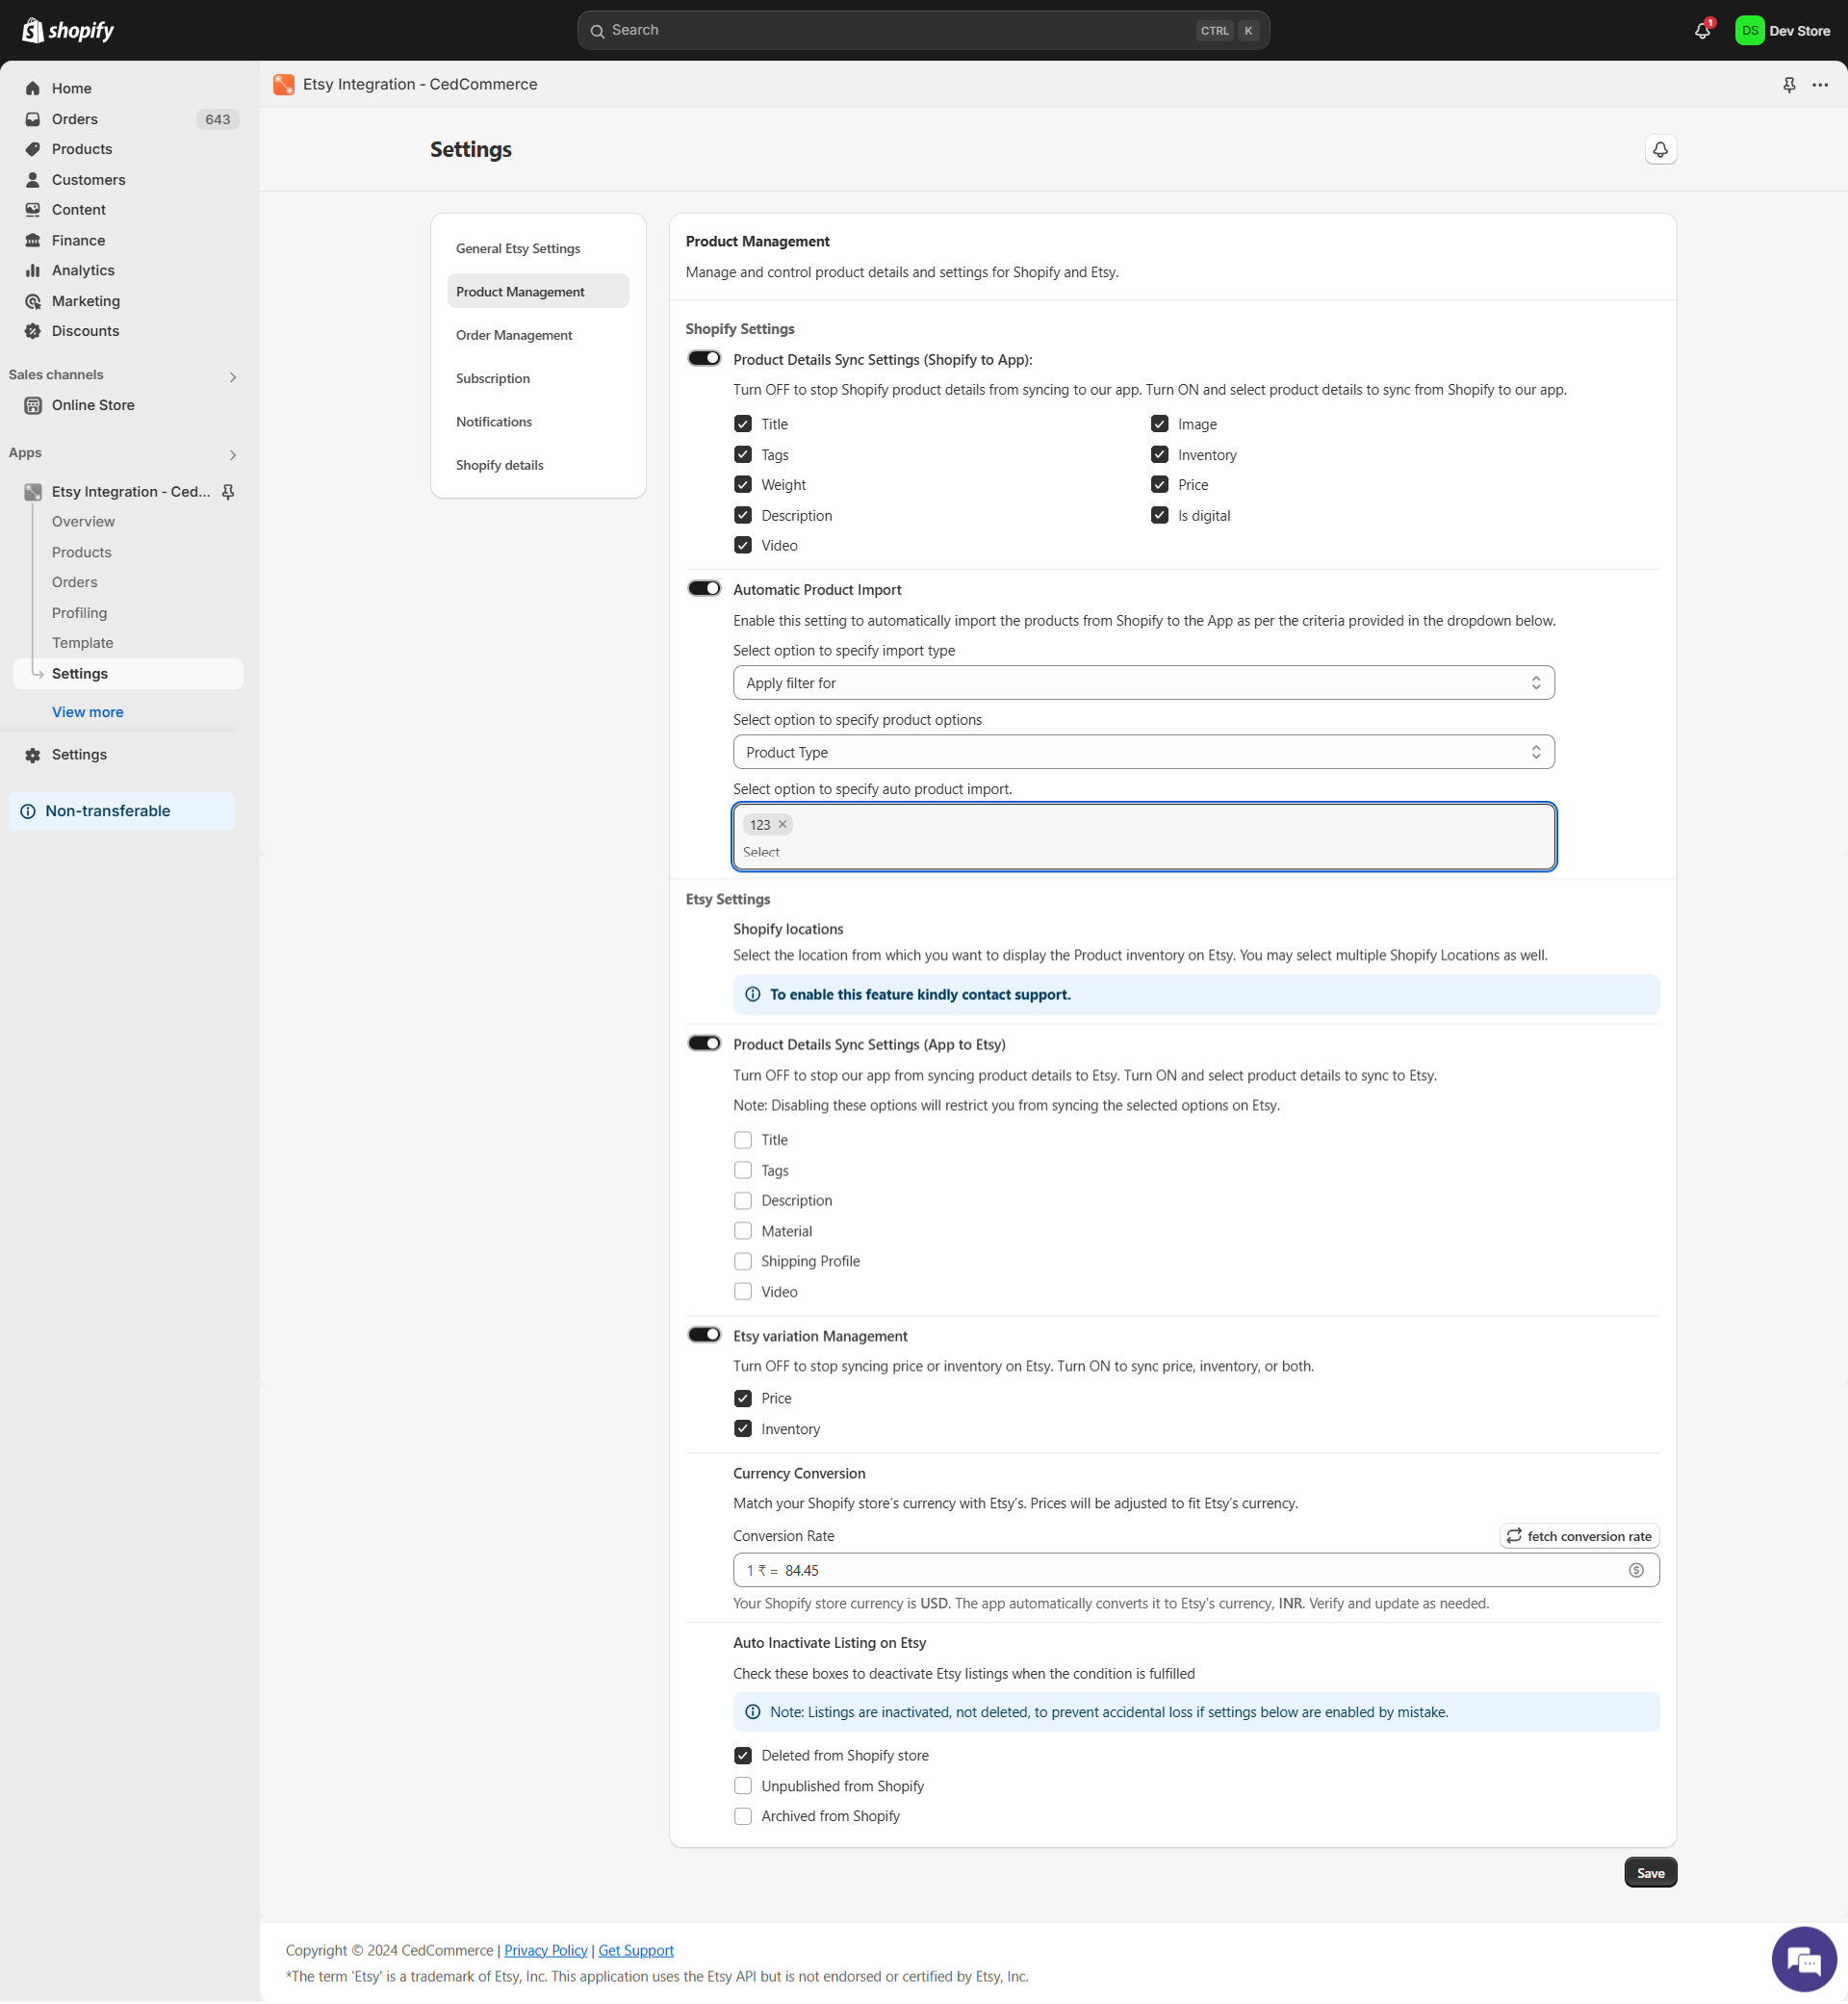Toggle Automatic Product Import switch
Screen dimensions: 1848x2004
(x=704, y=589)
